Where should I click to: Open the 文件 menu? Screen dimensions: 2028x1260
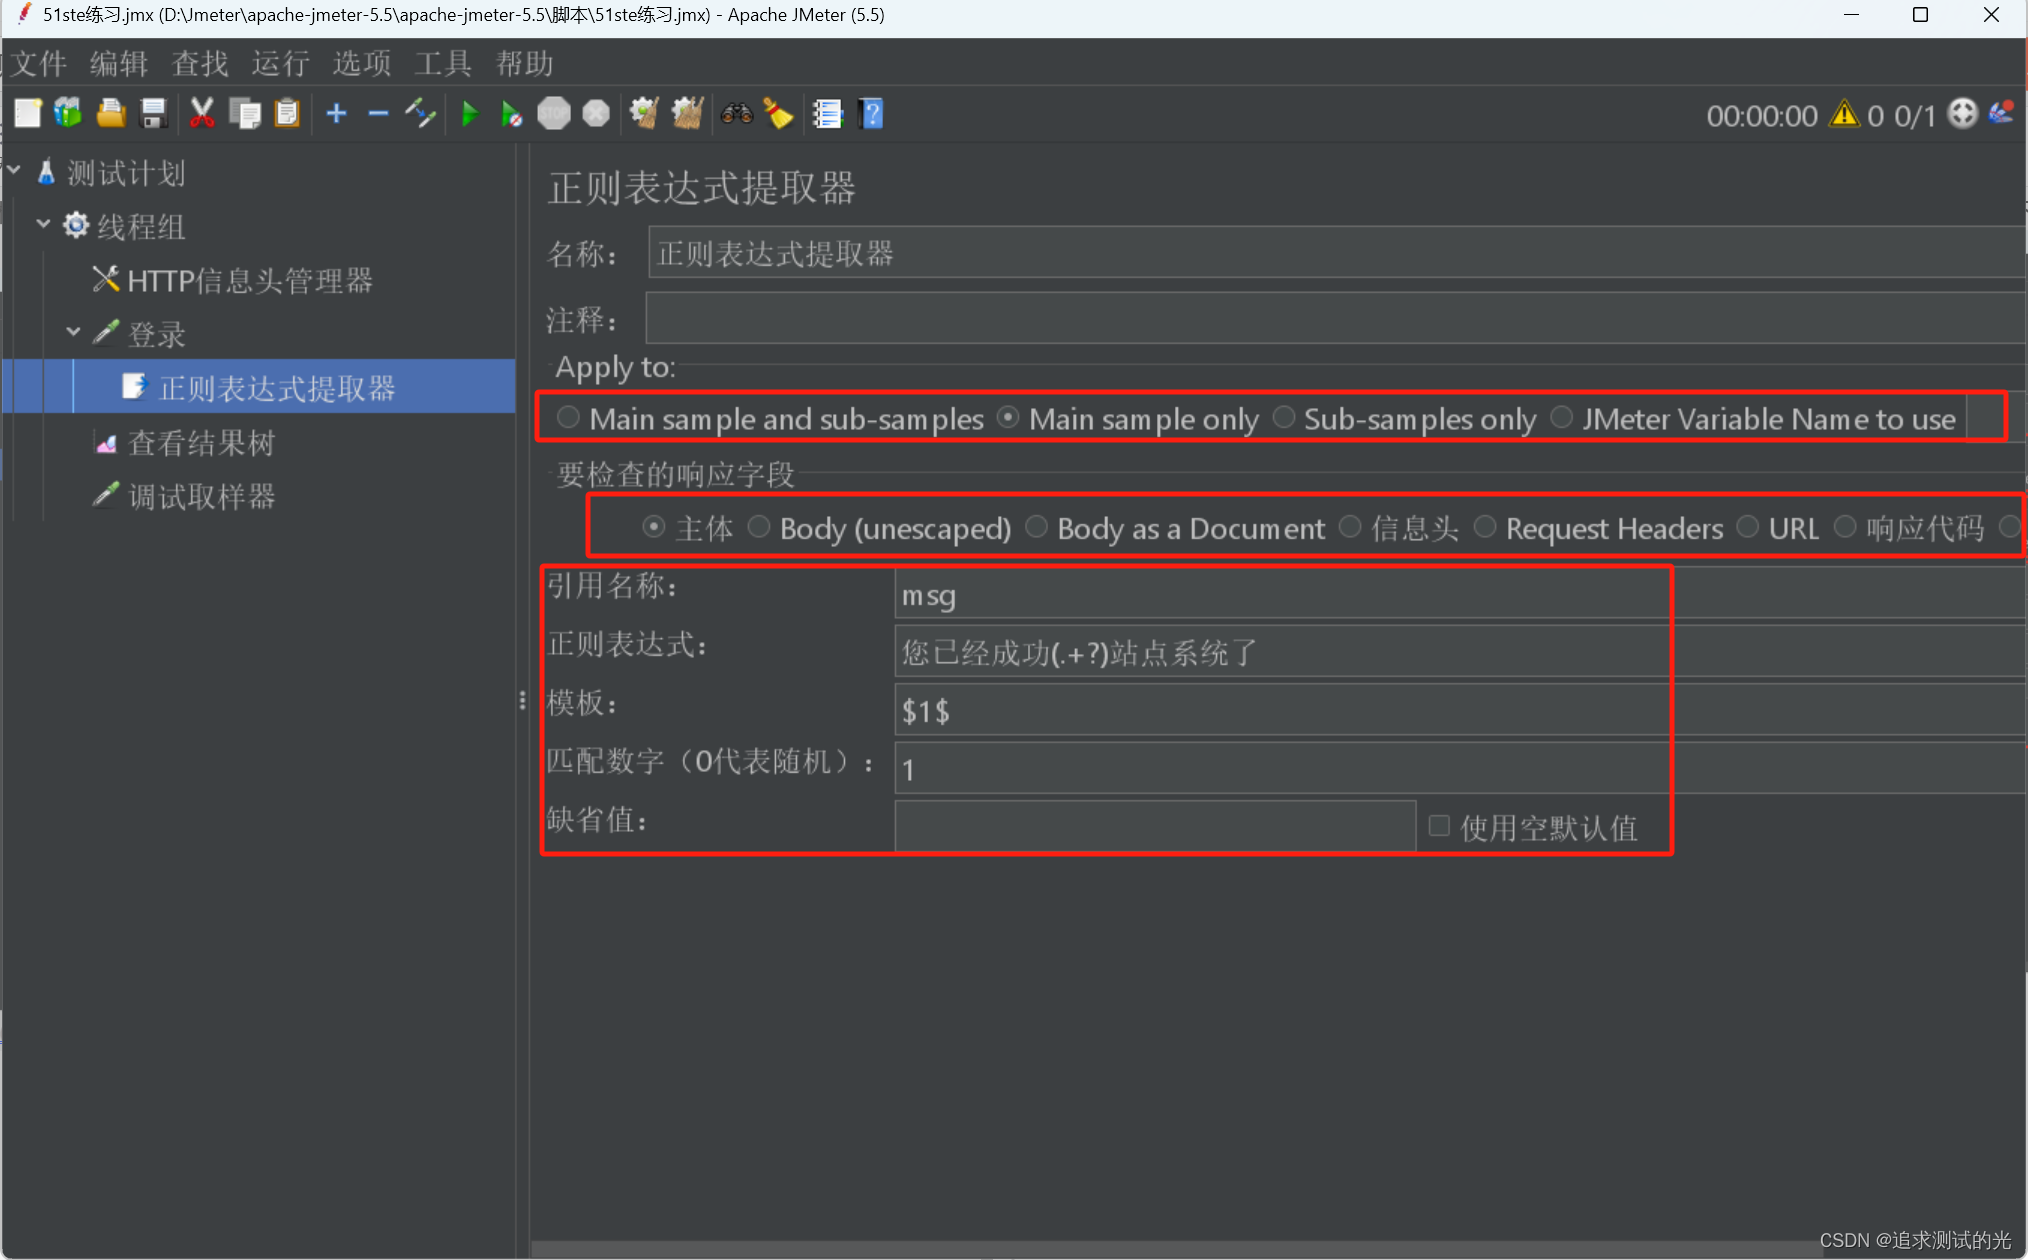[40, 64]
